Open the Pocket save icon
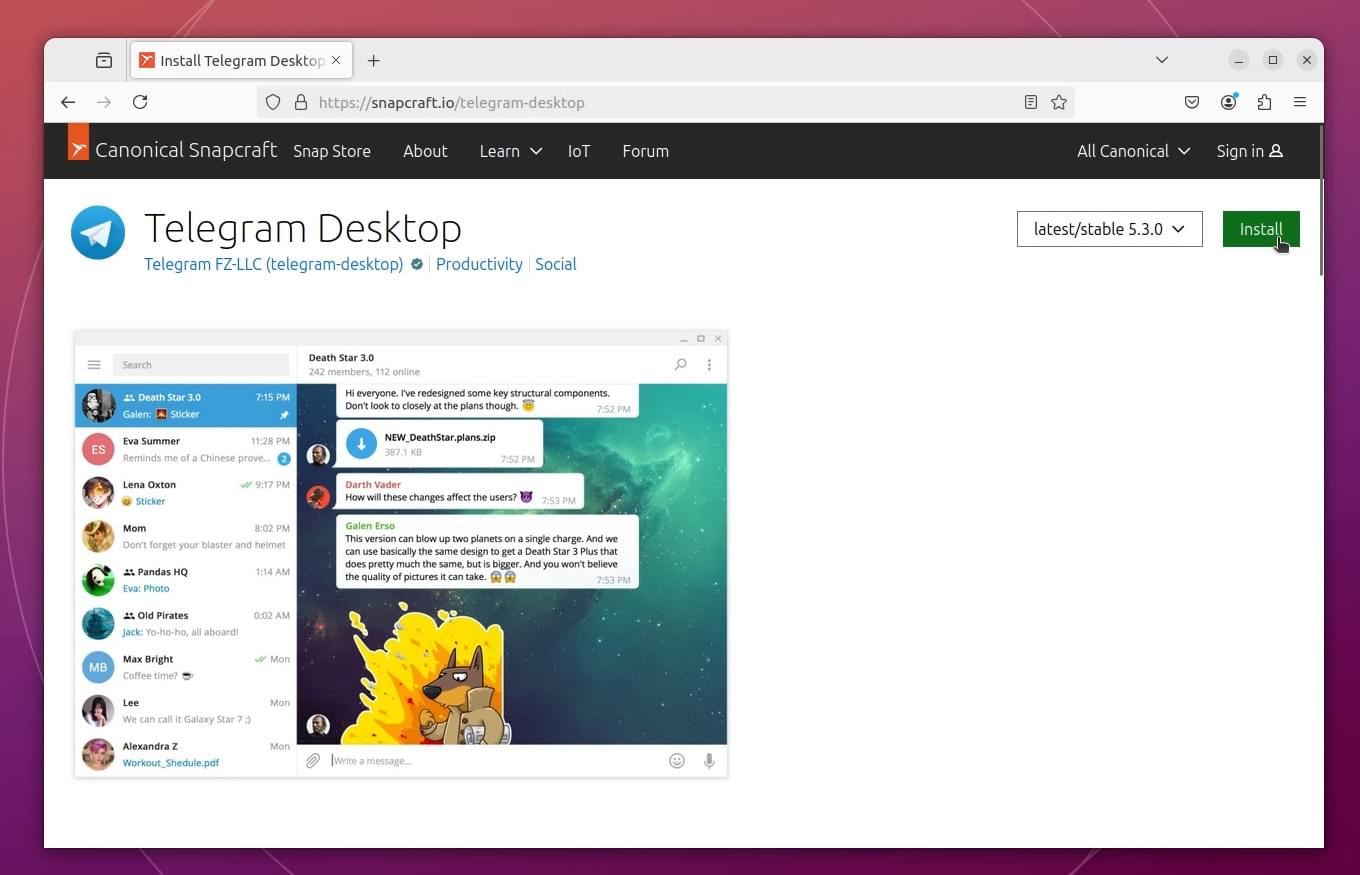1360x875 pixels. click(1192, 102)
